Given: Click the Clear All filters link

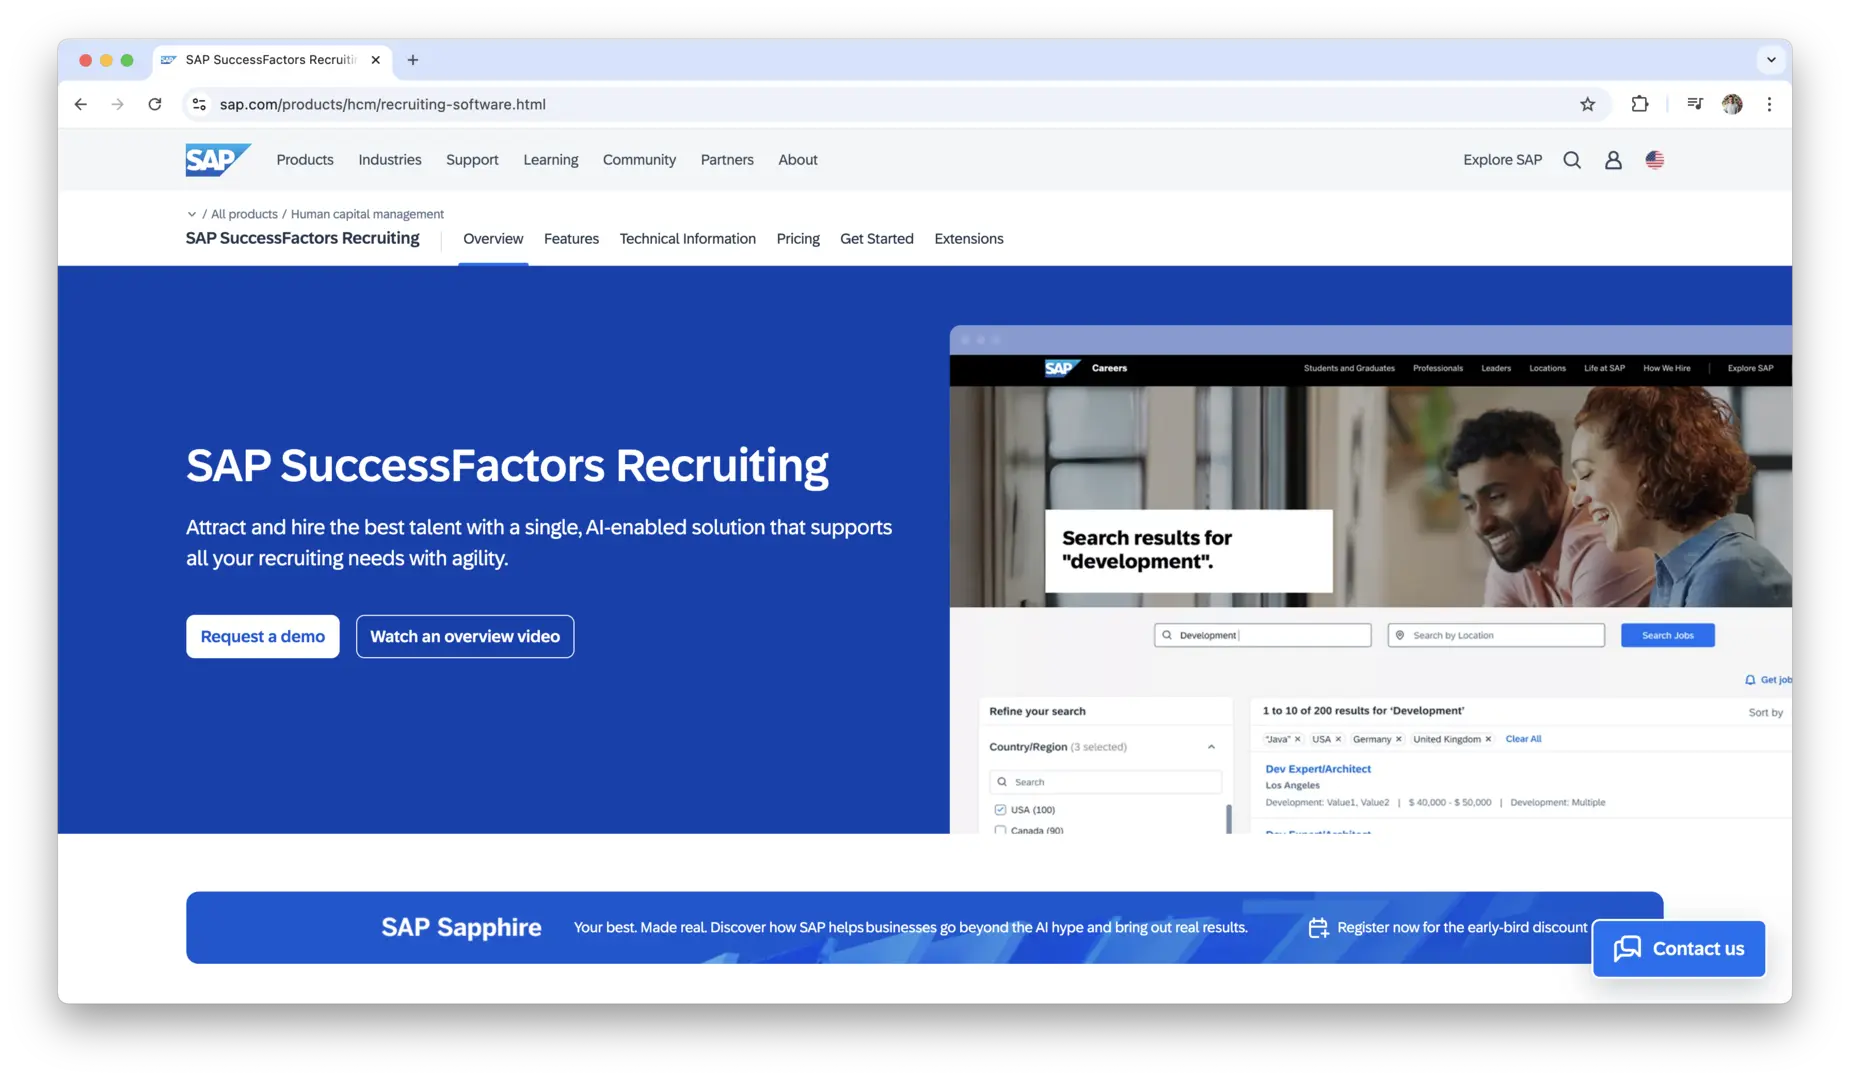Looking at the screenshot, I should pos(1523,739).
